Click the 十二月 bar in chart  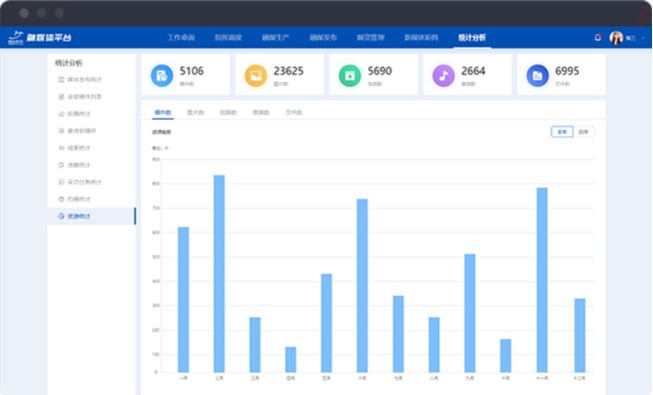click(580, 335)
